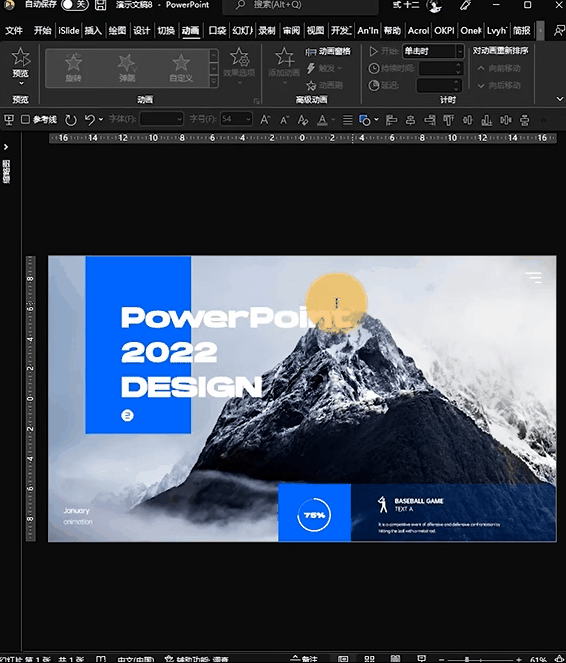Switch to the iSlide tab
The width and height of the screenshot is (566, 663).
click(68, 31)
